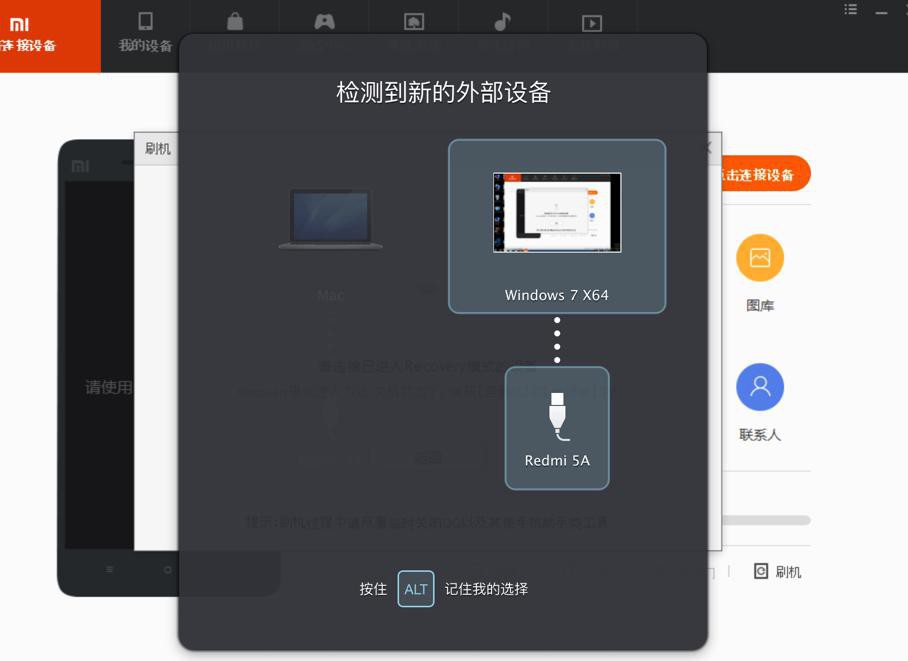This screenshot has height=661, width=908.
Task: Open My Devices tab in Mi assistant
Action: point(145,33)
